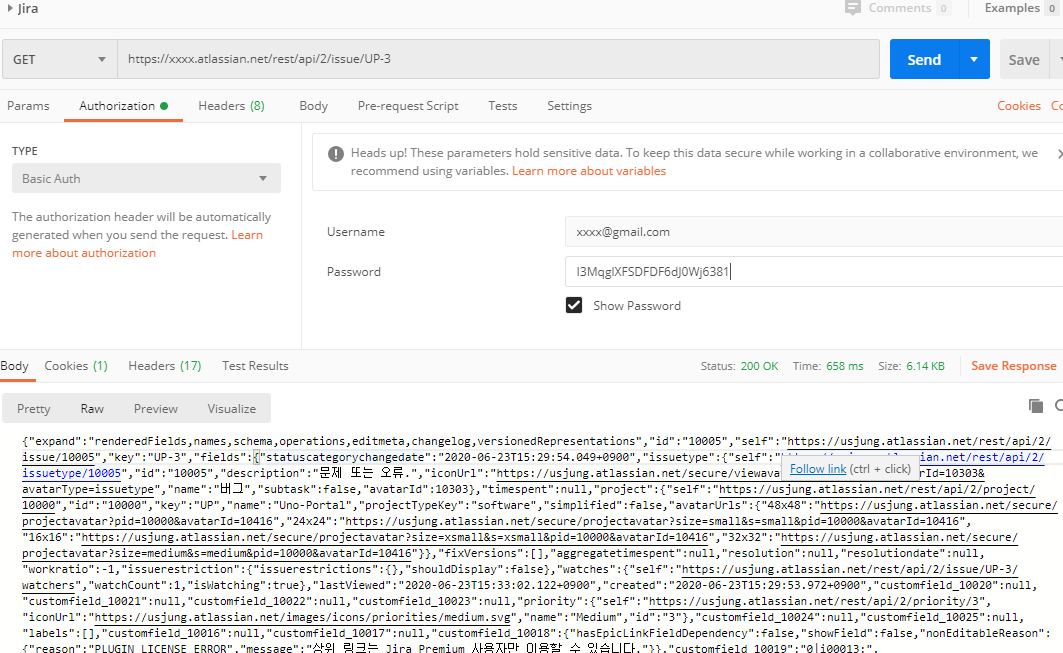This screenshot has width=1063, height=653.
Task: Click the Save Response button
Action: (1014, 365)
